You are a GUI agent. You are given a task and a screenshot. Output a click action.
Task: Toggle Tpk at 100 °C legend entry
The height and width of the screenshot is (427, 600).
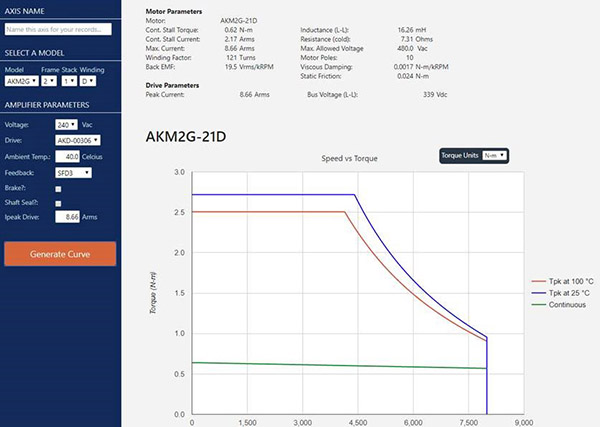562,281
